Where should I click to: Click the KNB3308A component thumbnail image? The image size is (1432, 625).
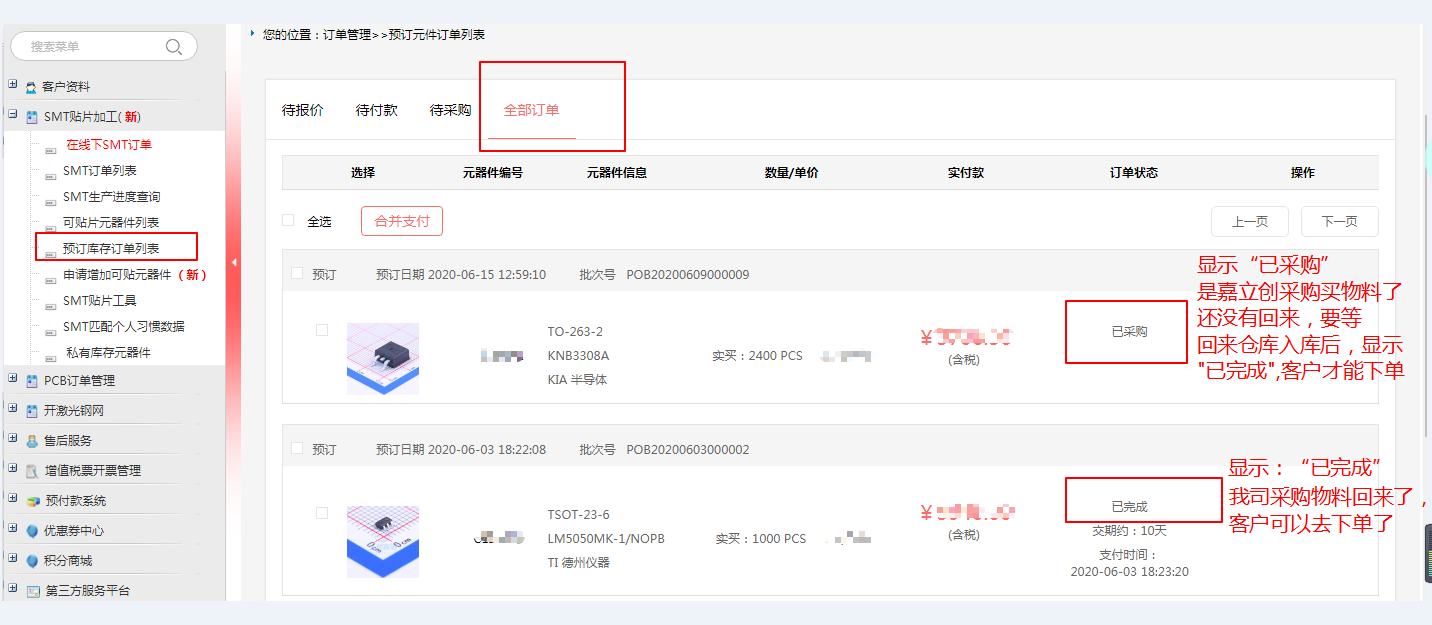point(383,358)
